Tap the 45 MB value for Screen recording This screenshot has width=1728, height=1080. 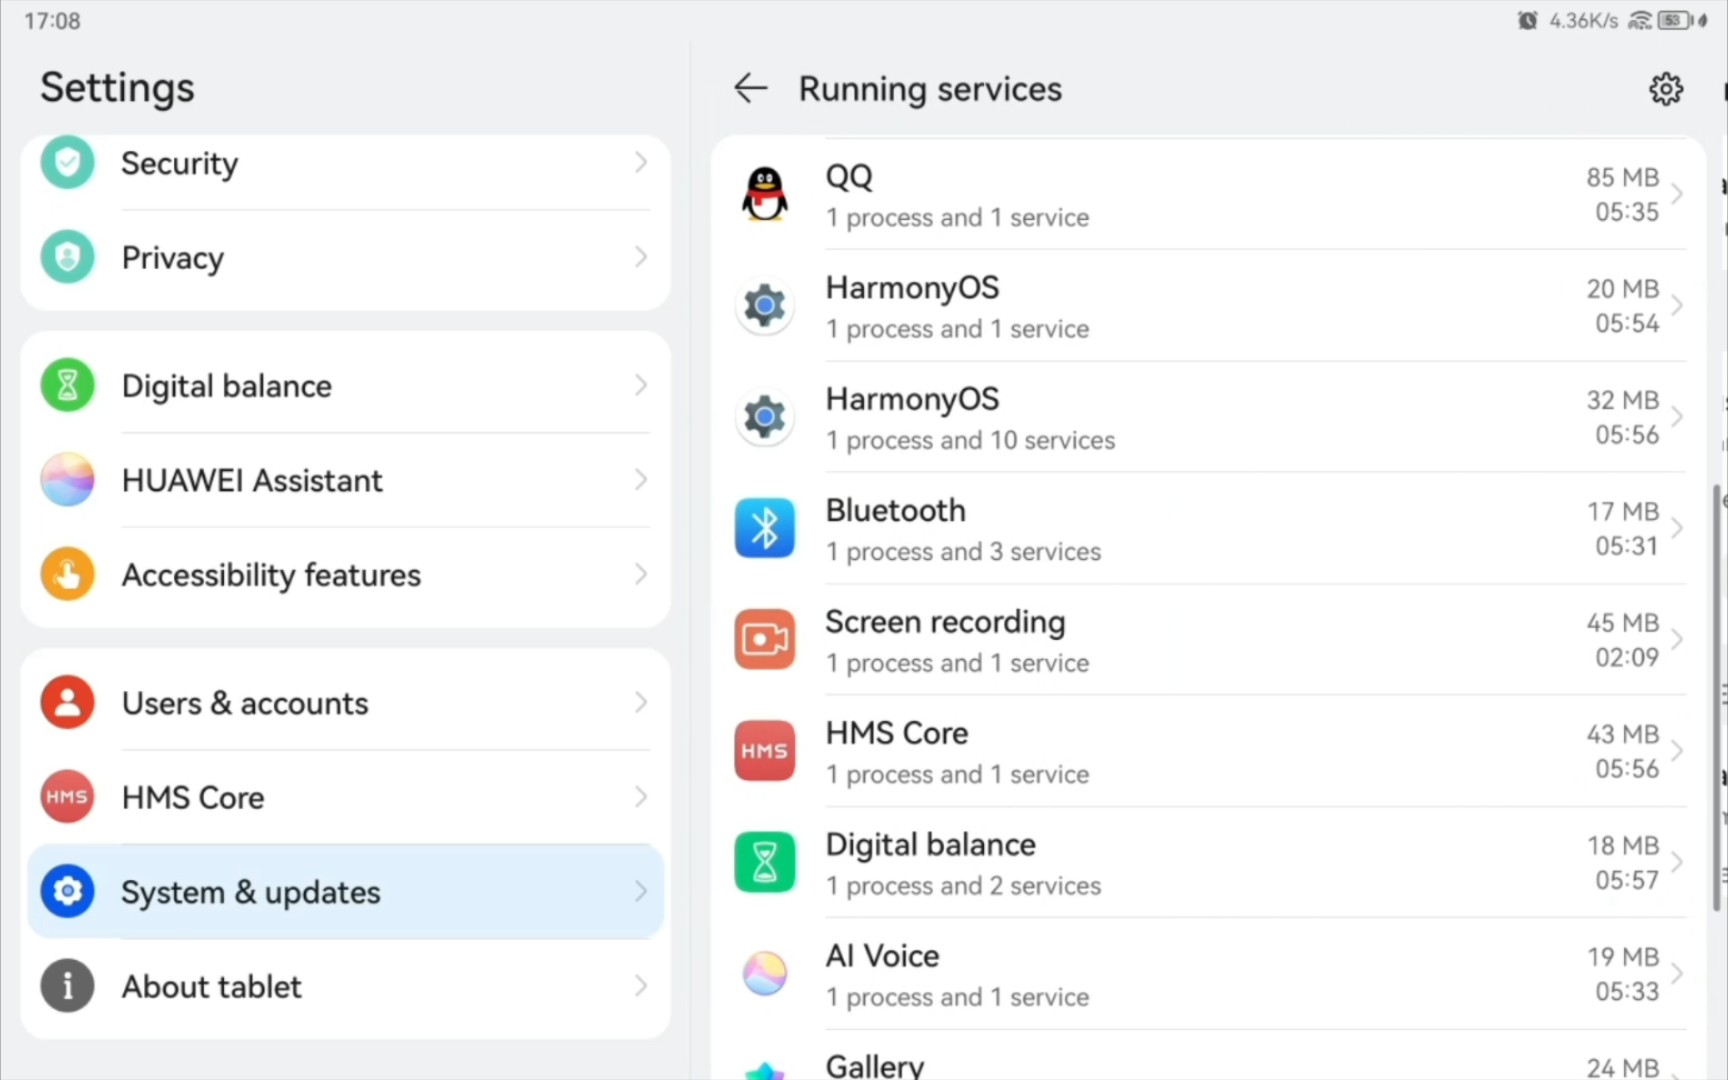1622,622
